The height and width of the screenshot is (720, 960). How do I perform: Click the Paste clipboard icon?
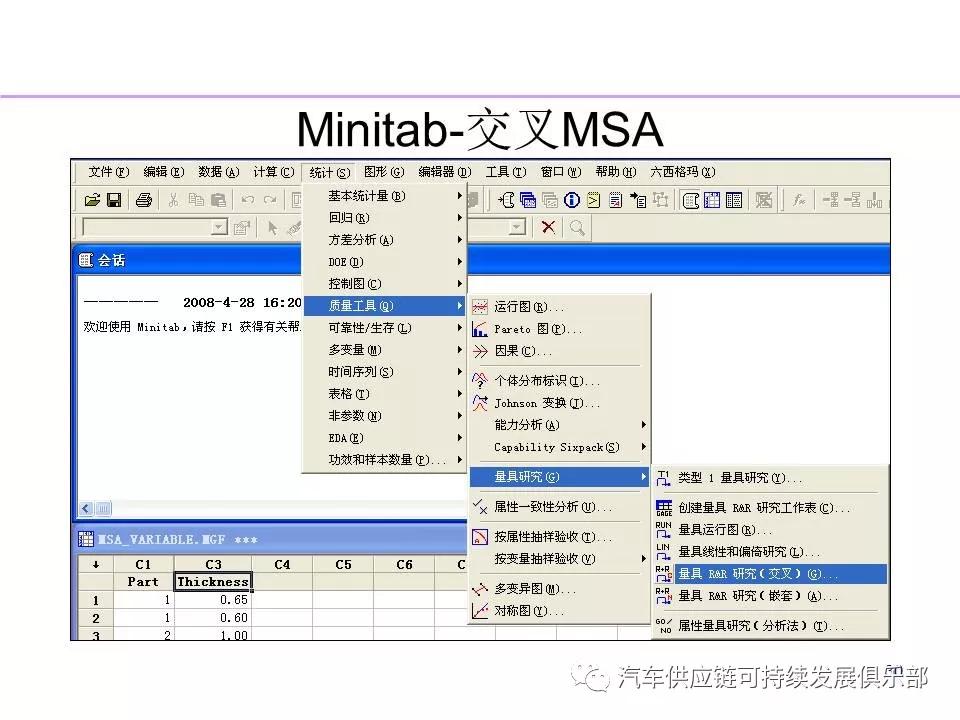point(218,200)
